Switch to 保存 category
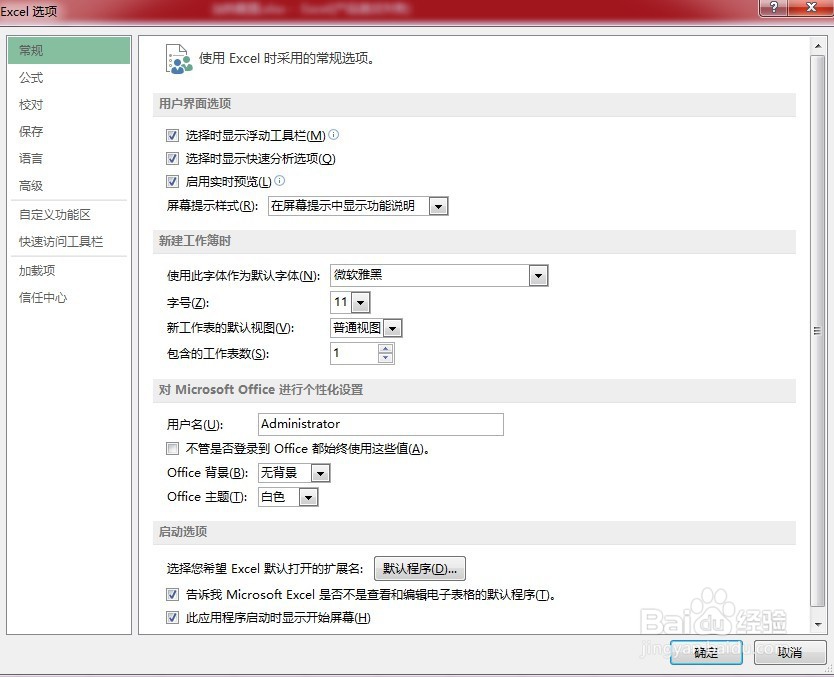The height and width of the screenshot is (677, 834). (69, 131)
